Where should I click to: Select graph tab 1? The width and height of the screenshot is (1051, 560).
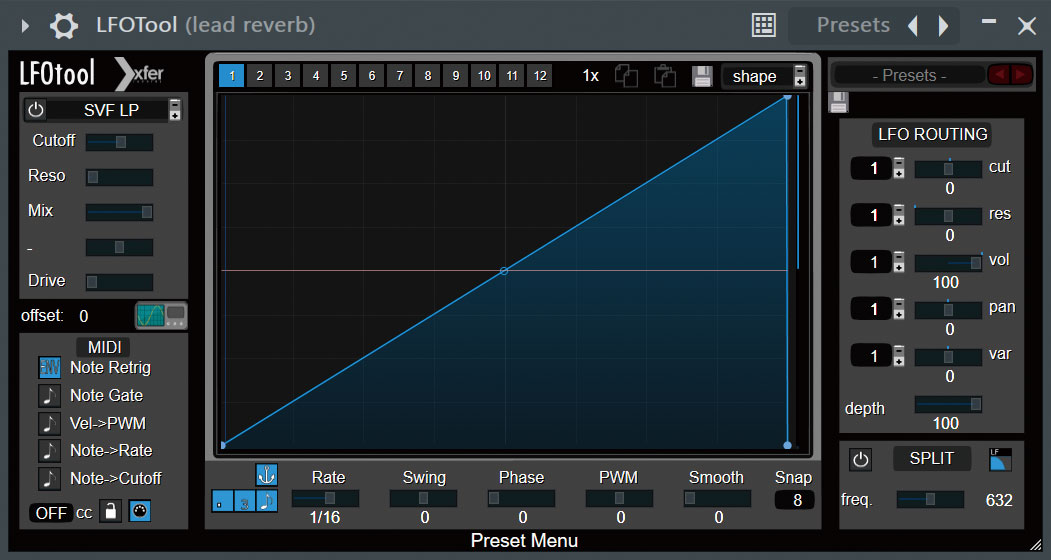click(231, 76)
